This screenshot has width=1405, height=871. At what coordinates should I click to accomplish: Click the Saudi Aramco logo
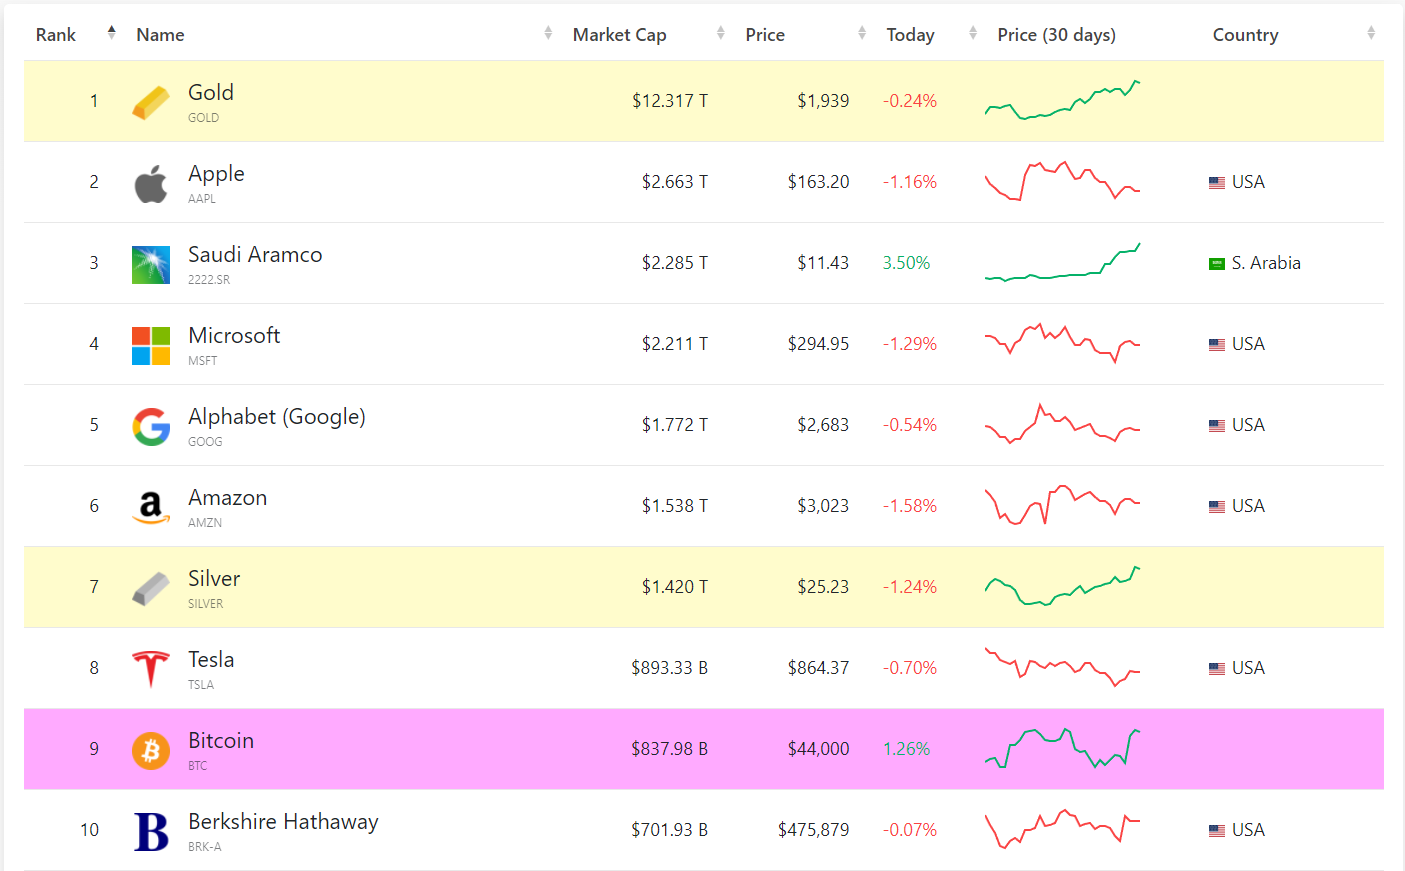[x=151, y=265]
